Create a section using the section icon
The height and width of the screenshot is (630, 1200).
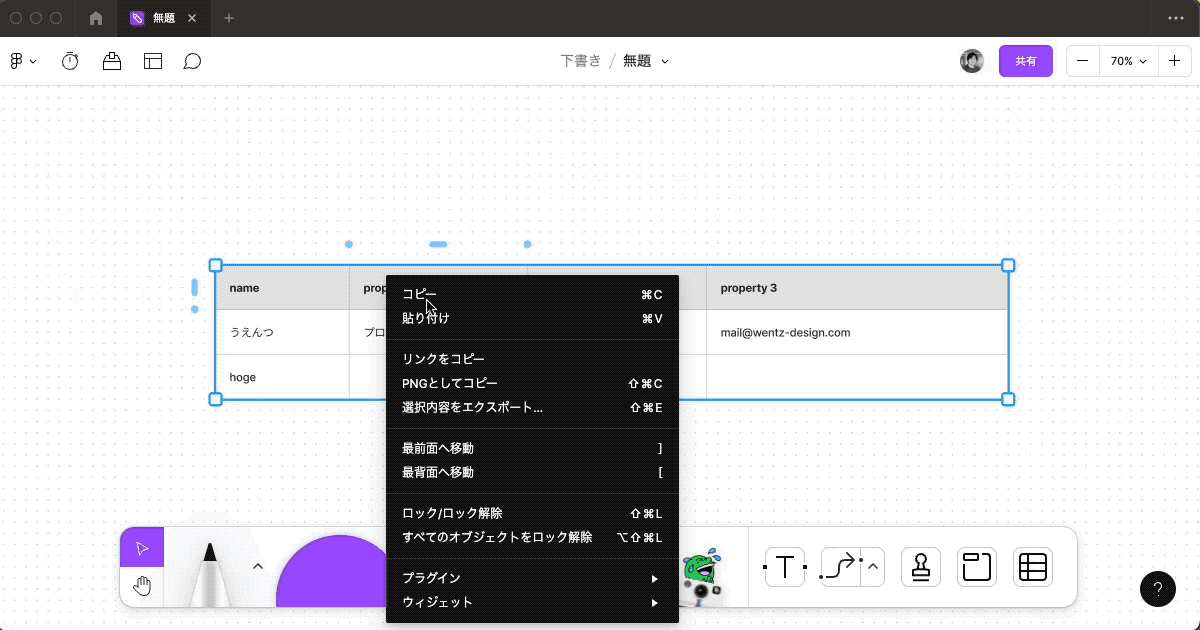point(976,567)
